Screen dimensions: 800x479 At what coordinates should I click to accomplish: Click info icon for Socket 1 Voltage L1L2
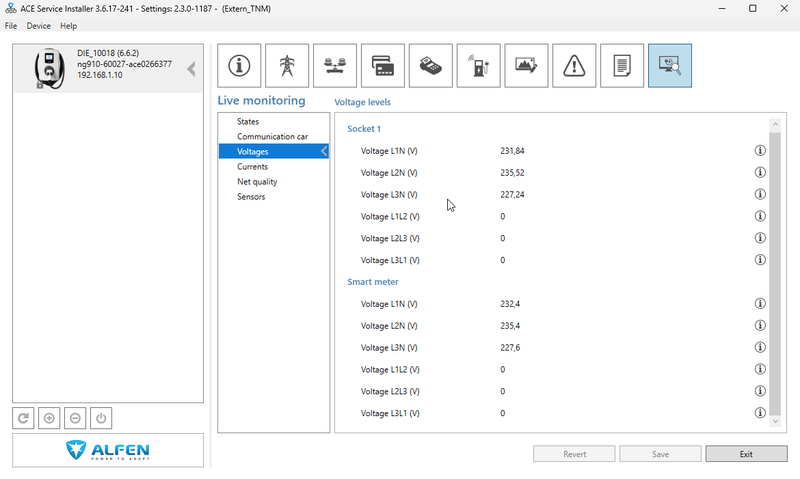(x=760, y=216)
